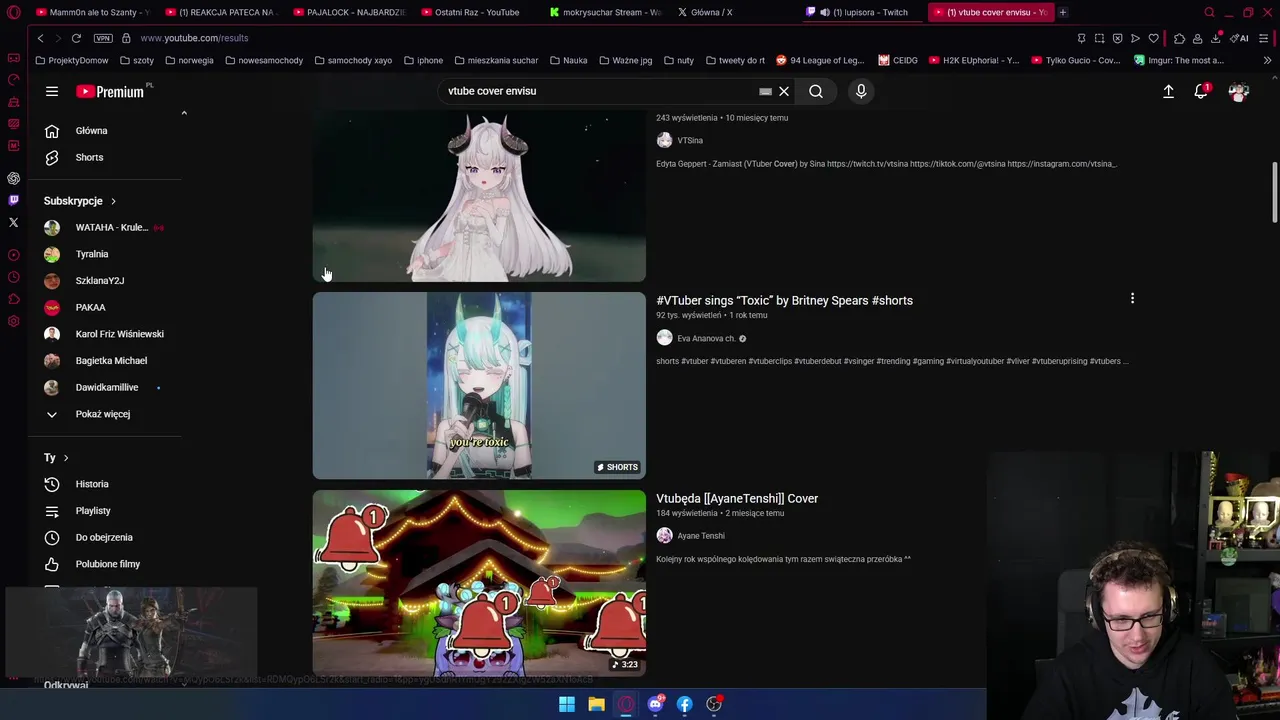Reload the page
Screen dimensions: 1280x720
[x=76, y=38]
